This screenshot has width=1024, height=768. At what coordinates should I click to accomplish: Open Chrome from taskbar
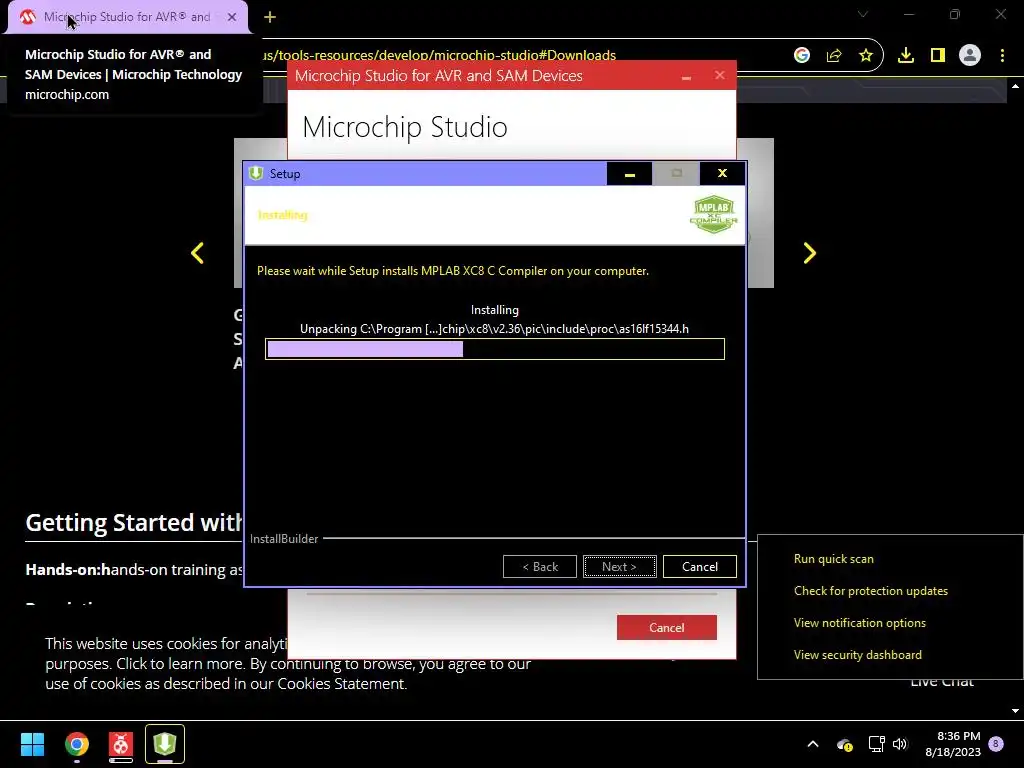click(x=76, y=744)
